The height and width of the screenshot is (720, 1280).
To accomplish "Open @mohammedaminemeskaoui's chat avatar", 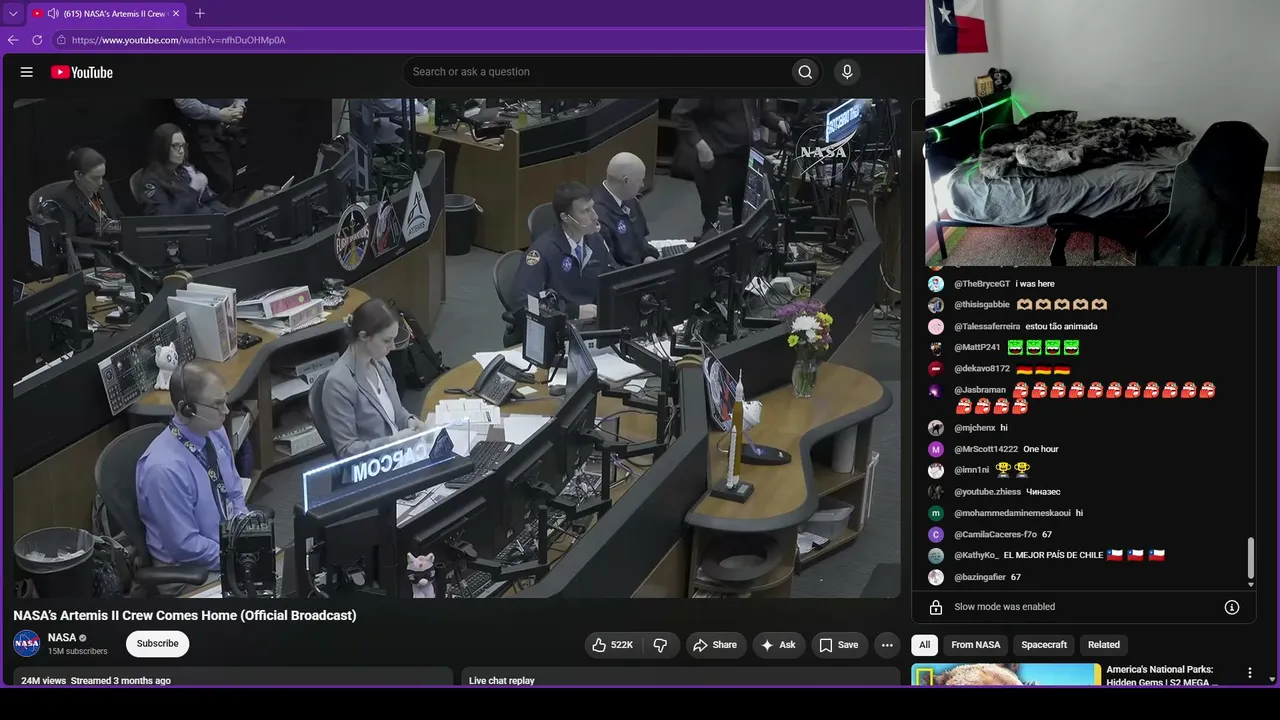I will point(936,513).
